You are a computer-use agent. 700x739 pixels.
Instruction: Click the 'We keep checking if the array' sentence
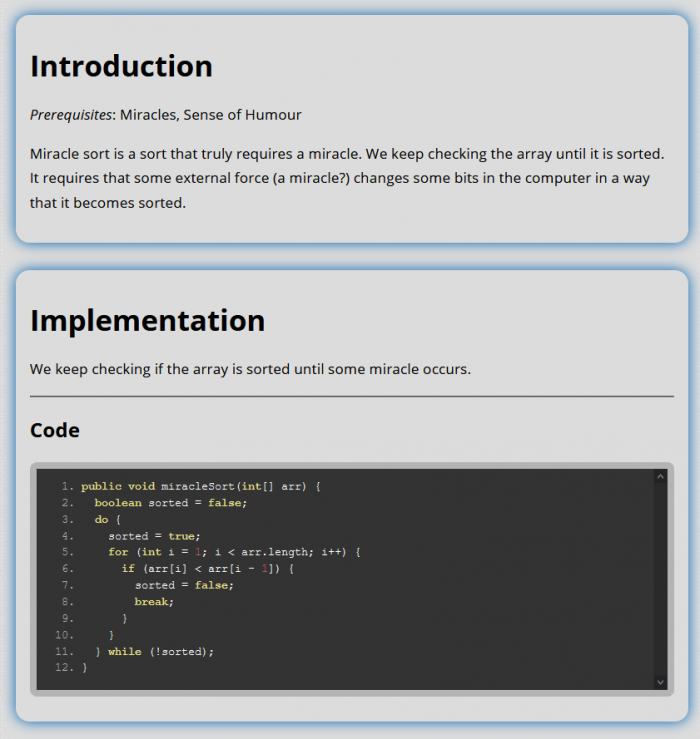click(250, 369)
